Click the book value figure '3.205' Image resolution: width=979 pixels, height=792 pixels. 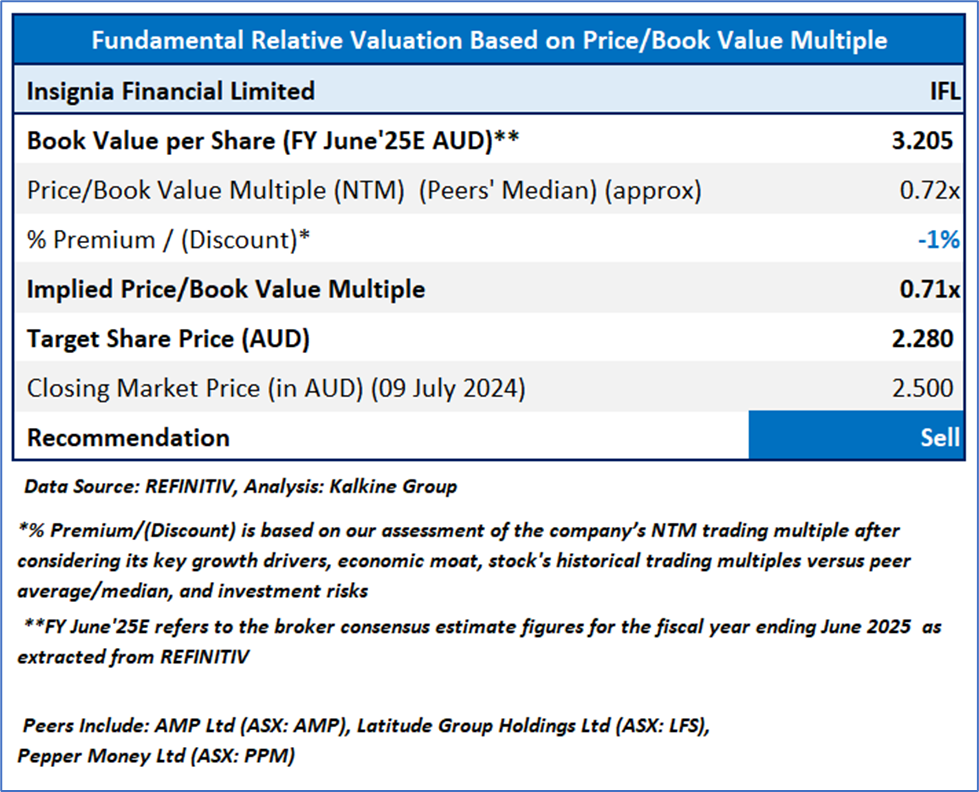coord(922,141)
